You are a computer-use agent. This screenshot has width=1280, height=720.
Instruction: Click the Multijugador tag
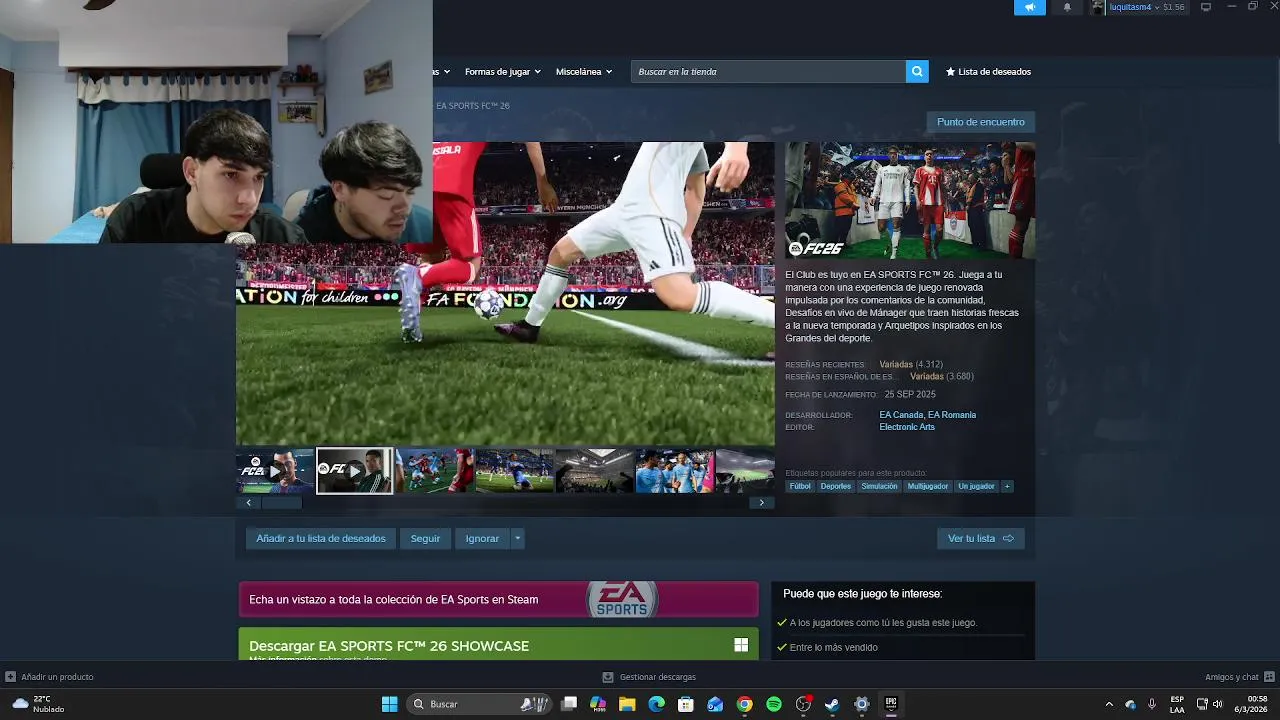coord(928,487)
